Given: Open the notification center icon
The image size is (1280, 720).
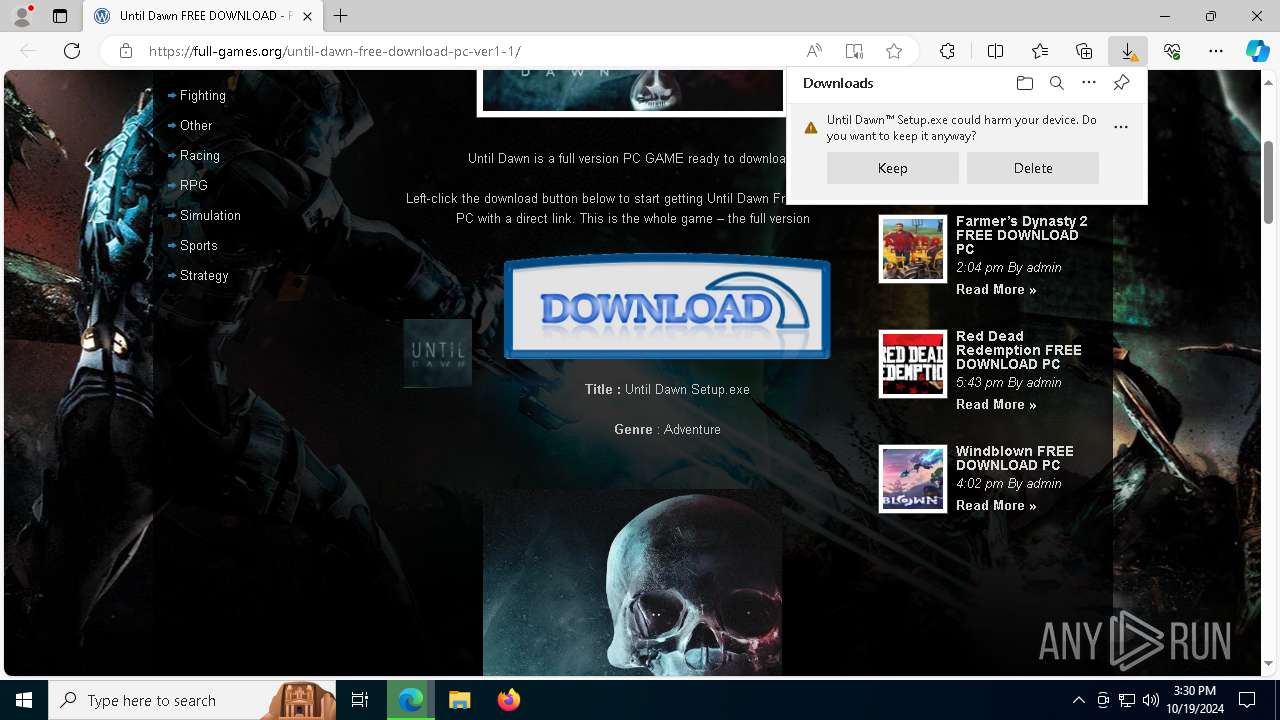Looking at the screenshot, I should pos(1247,700).
